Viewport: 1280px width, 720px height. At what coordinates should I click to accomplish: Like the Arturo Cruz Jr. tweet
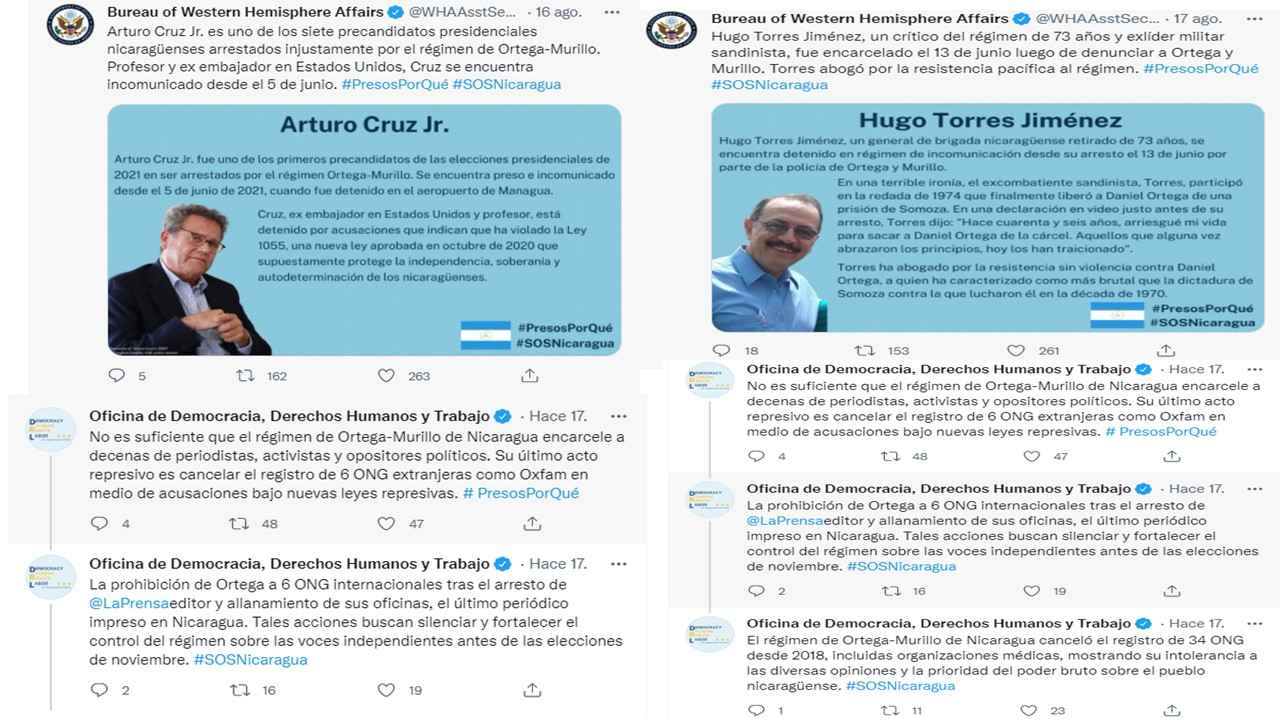(x=386, y=376)
